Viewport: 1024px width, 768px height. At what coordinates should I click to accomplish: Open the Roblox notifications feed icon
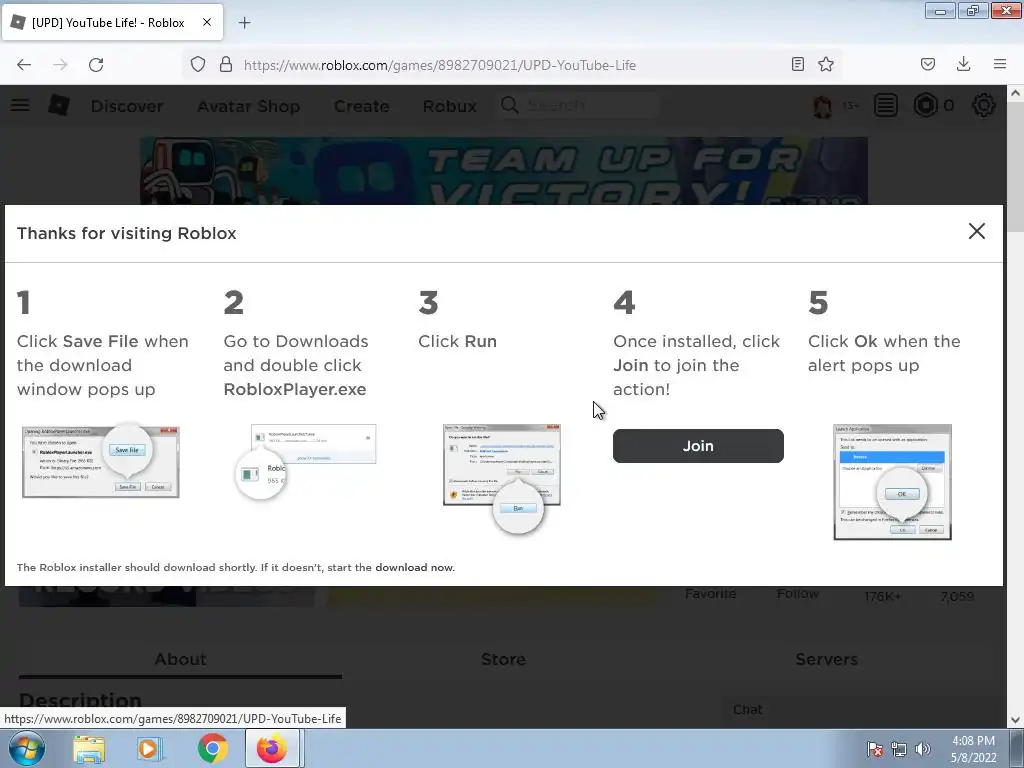pyautogui.click(x=886, y=105)
